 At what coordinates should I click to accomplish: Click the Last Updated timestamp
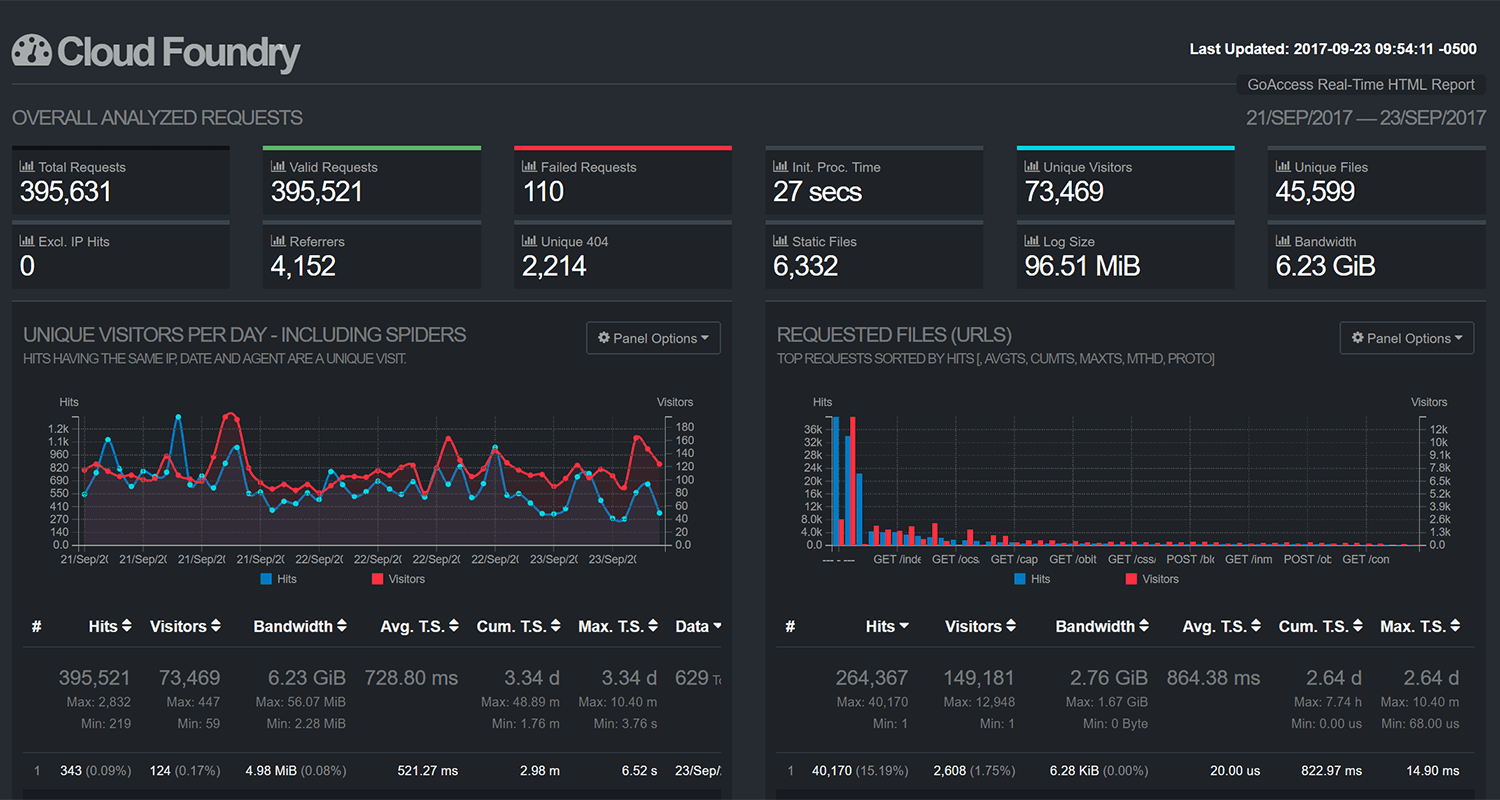(x=1333, y=48)
